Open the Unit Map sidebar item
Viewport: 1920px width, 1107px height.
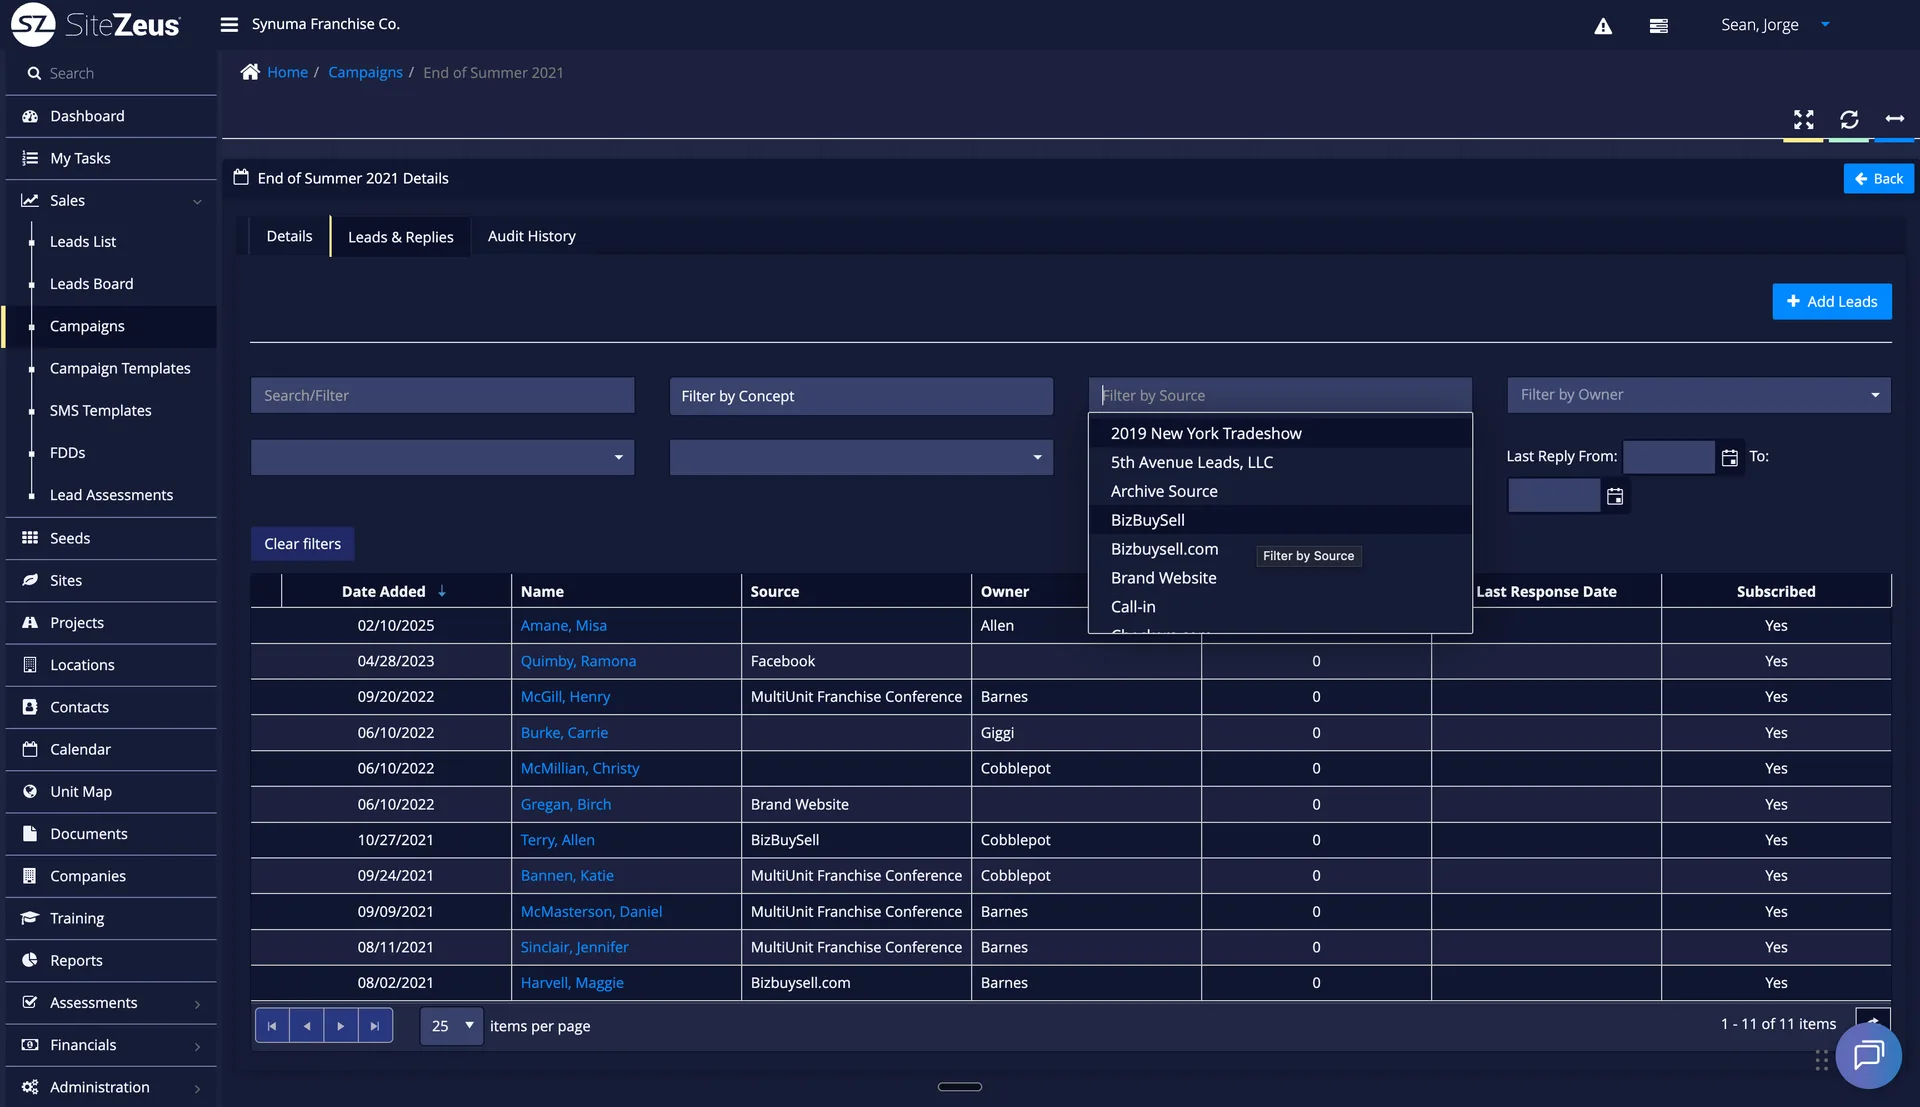(80, 791)
